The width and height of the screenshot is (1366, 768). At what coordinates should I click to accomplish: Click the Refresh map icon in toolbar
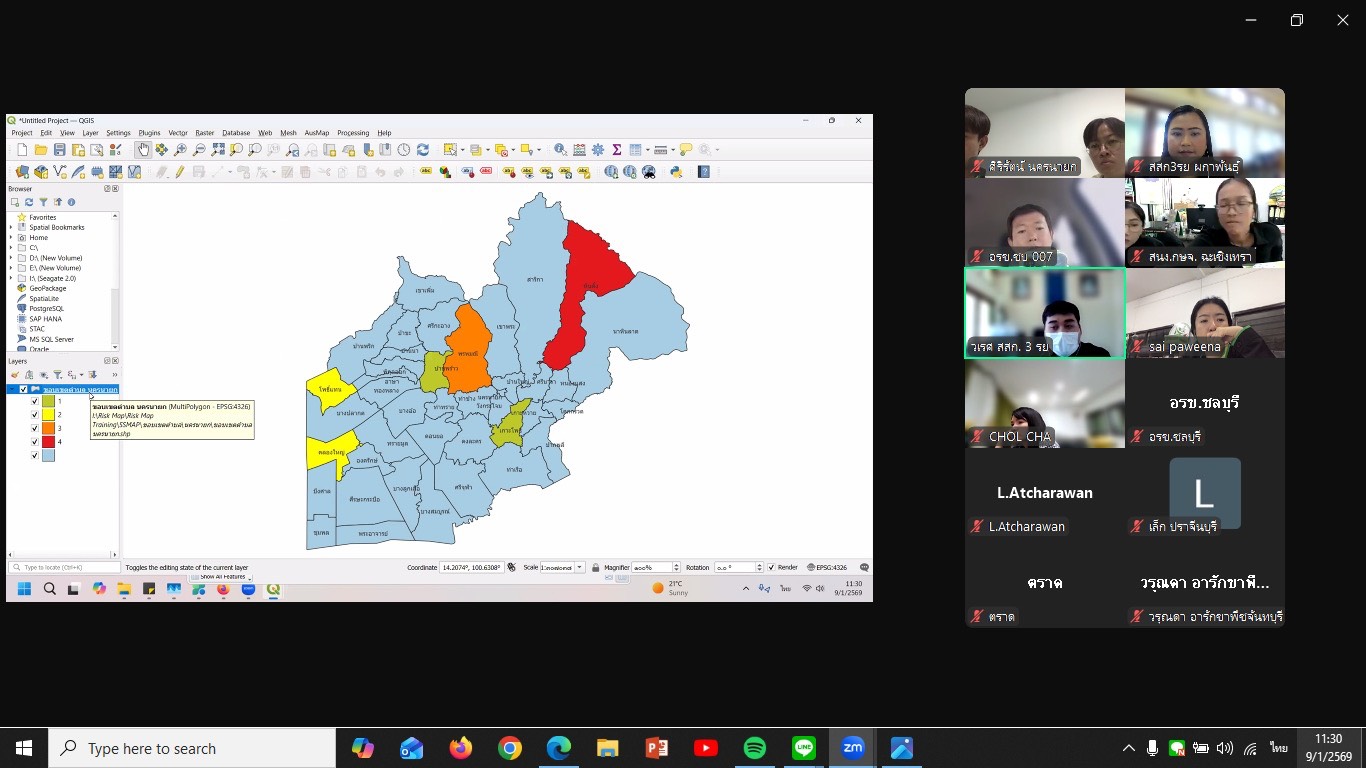click(423, 150)
